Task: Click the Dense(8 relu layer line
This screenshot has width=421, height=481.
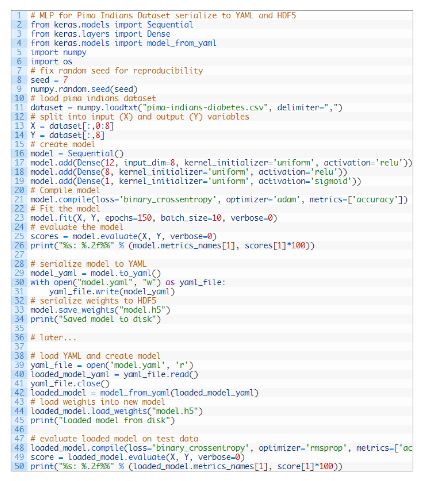Action: [189, 172]
